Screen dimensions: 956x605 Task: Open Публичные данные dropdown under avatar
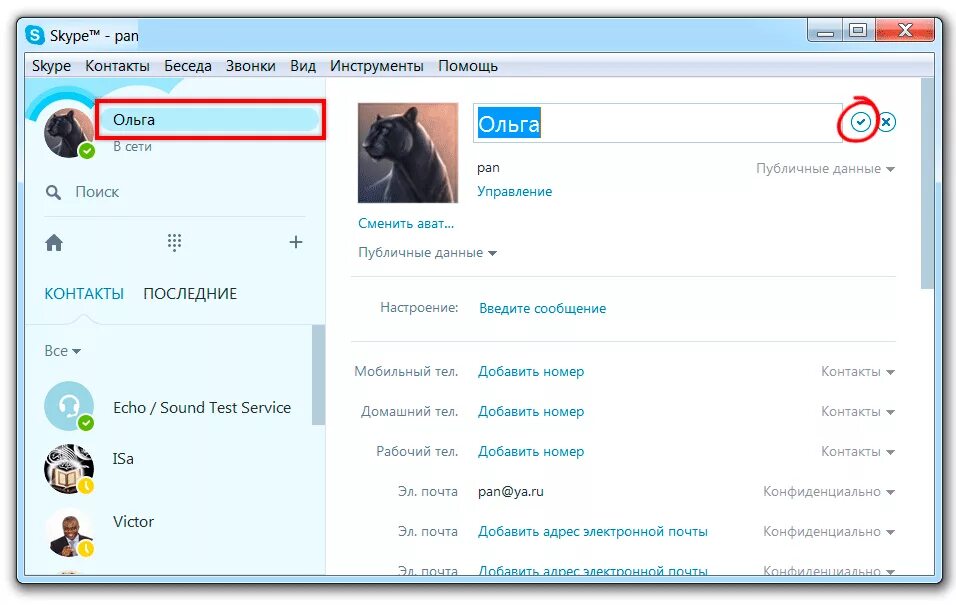(427, 252)
